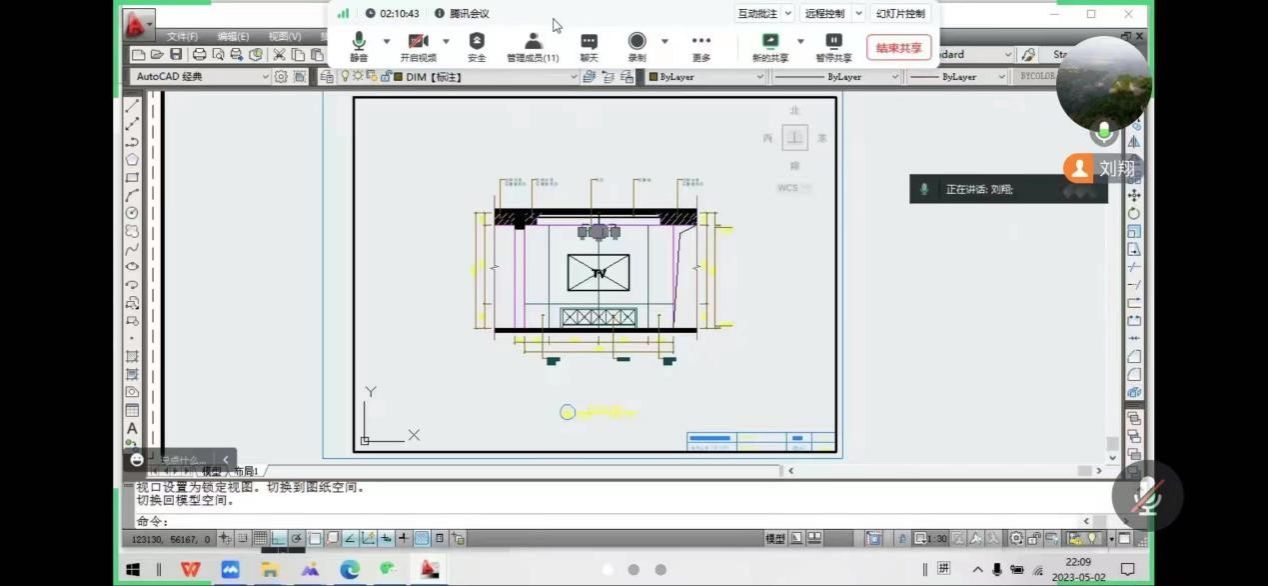Viewport: 1268px width, 586px height.
Task: Open the Chat (聊天) icon
Action: click(x=589, y=45)
